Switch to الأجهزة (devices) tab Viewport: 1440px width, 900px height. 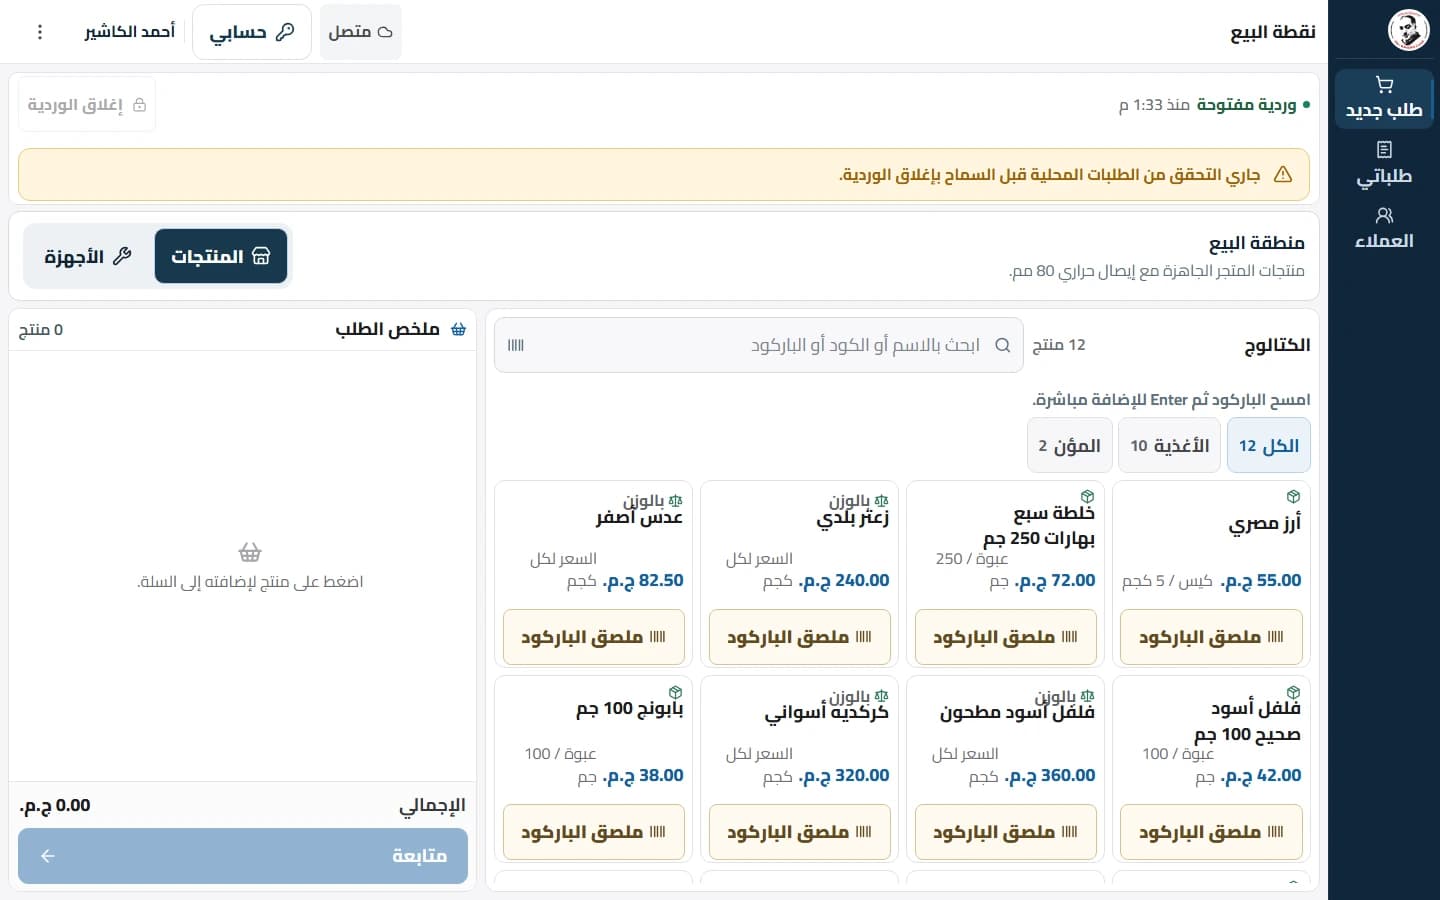(x=88, y=256)
